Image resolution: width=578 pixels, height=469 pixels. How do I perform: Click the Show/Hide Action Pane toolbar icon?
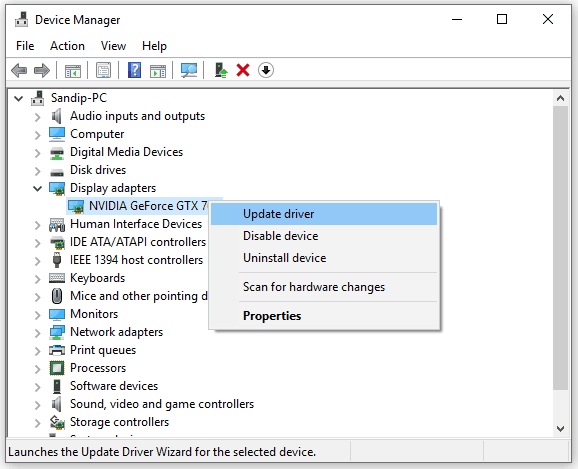pyautogui.click(x=158, y=70)
